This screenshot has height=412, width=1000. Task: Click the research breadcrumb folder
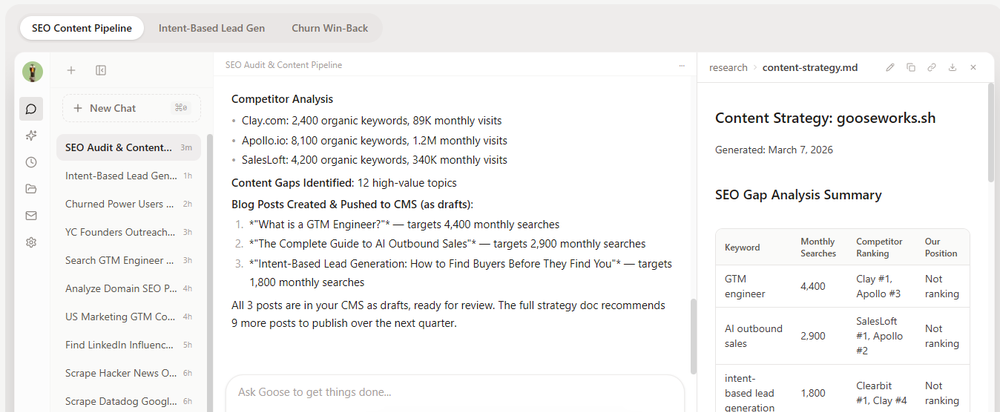click(x=728, y=68)
